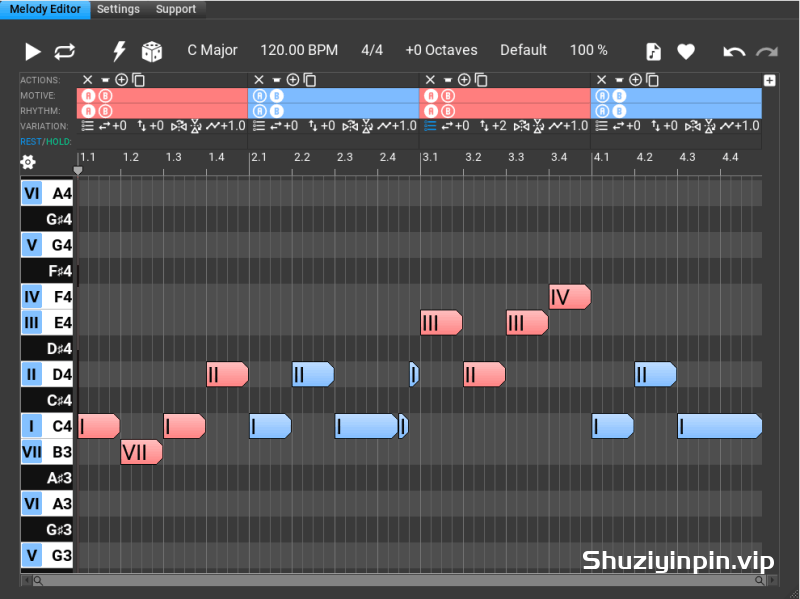Open the 4/4 time signature selector

click(x=372, y=50)
